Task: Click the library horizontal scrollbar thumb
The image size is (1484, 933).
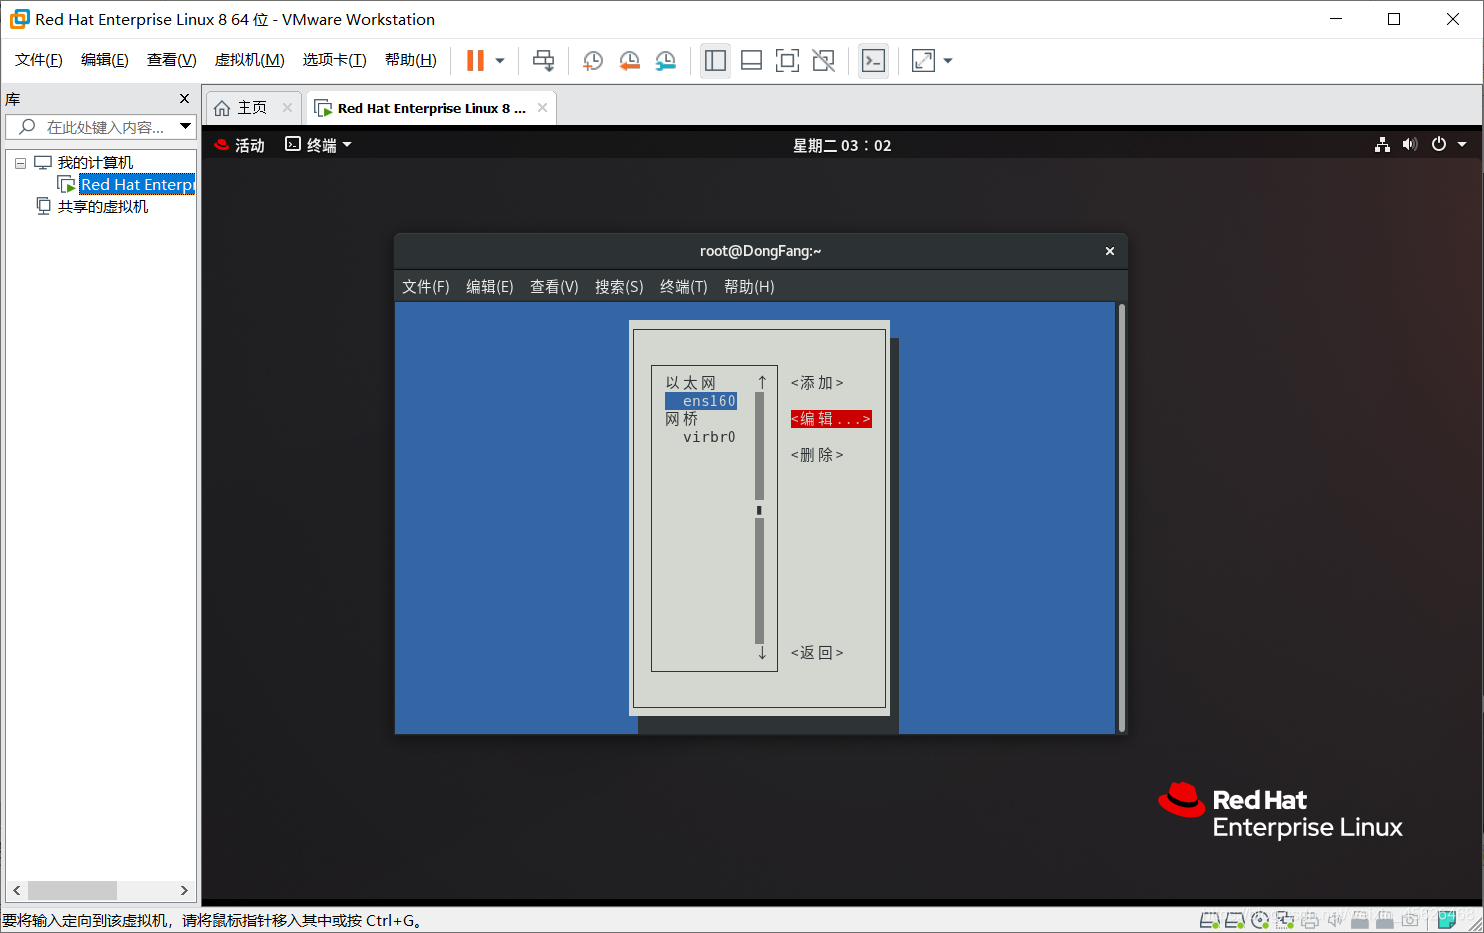Action: click(72, 890)
